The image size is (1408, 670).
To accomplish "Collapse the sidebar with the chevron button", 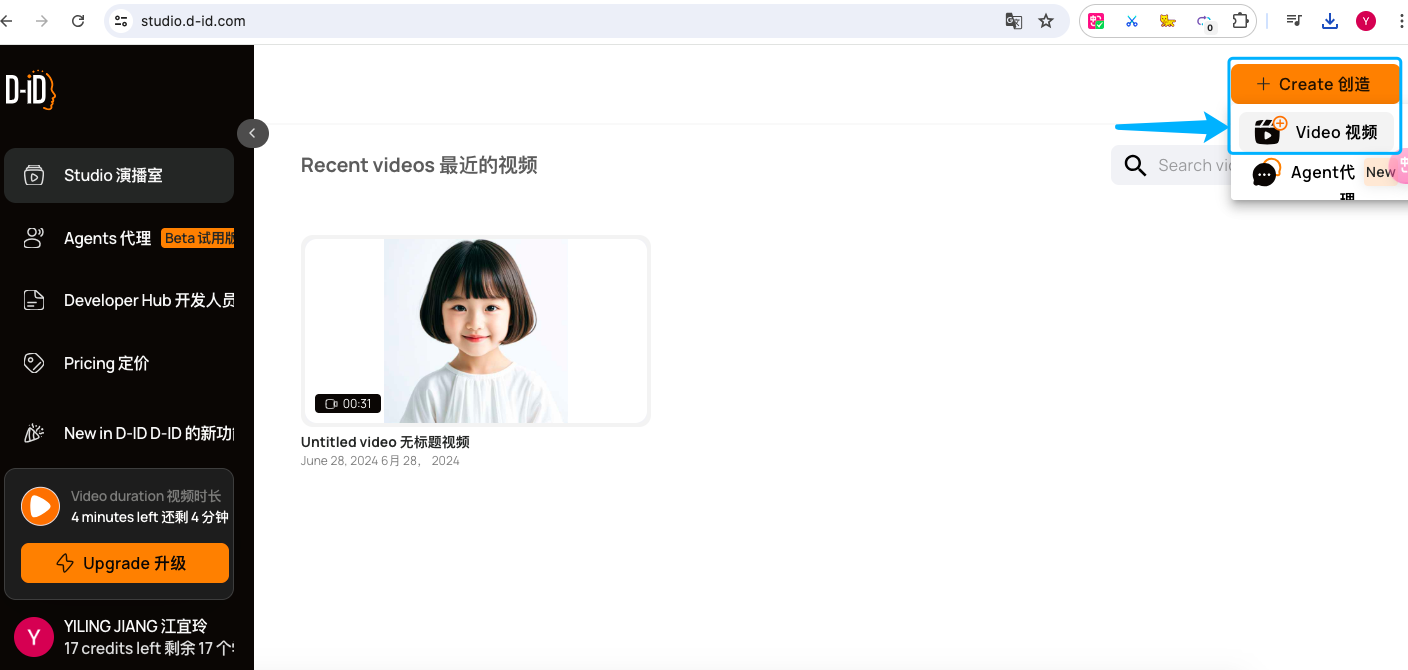I will click(253, 133).
